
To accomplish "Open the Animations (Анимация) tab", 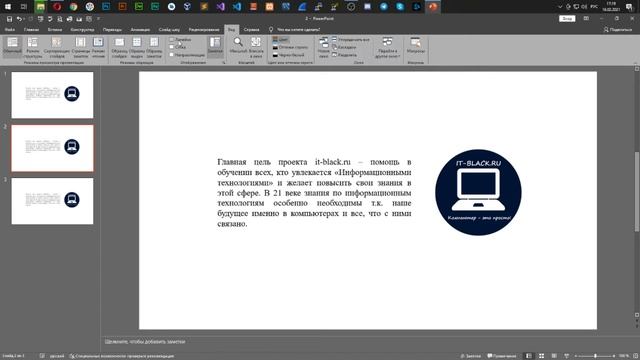I will tap(140, 29).
